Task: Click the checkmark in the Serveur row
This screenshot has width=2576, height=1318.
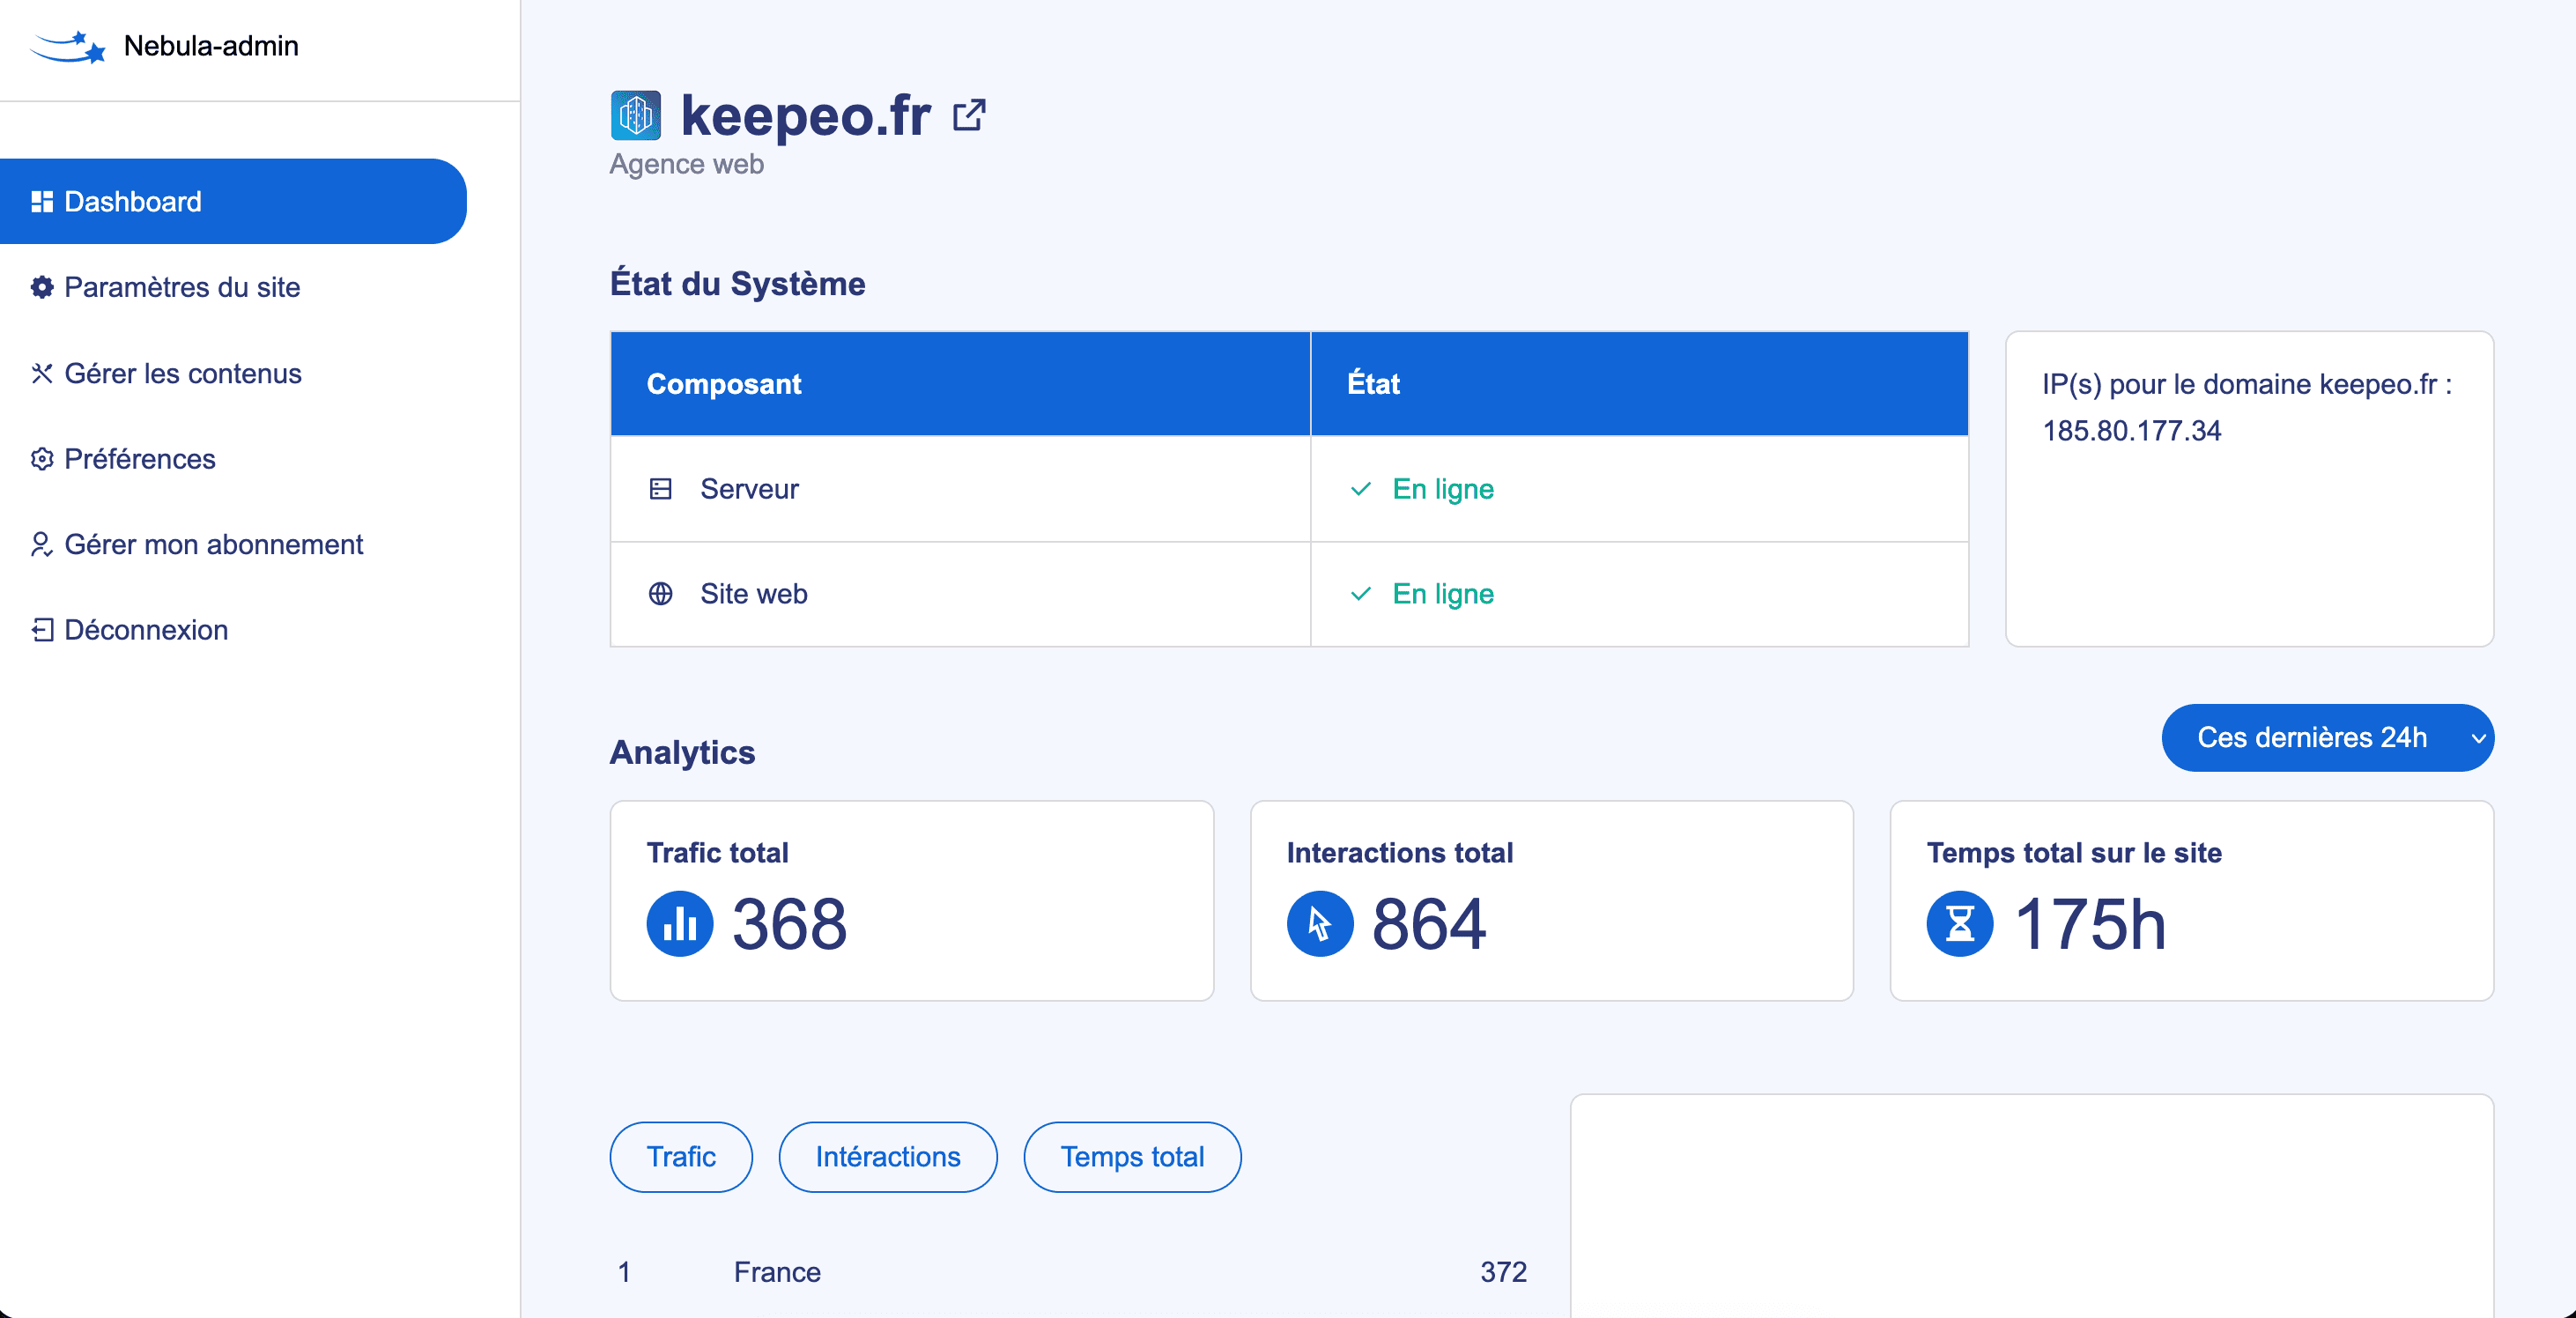Action: pos(1361,489)
